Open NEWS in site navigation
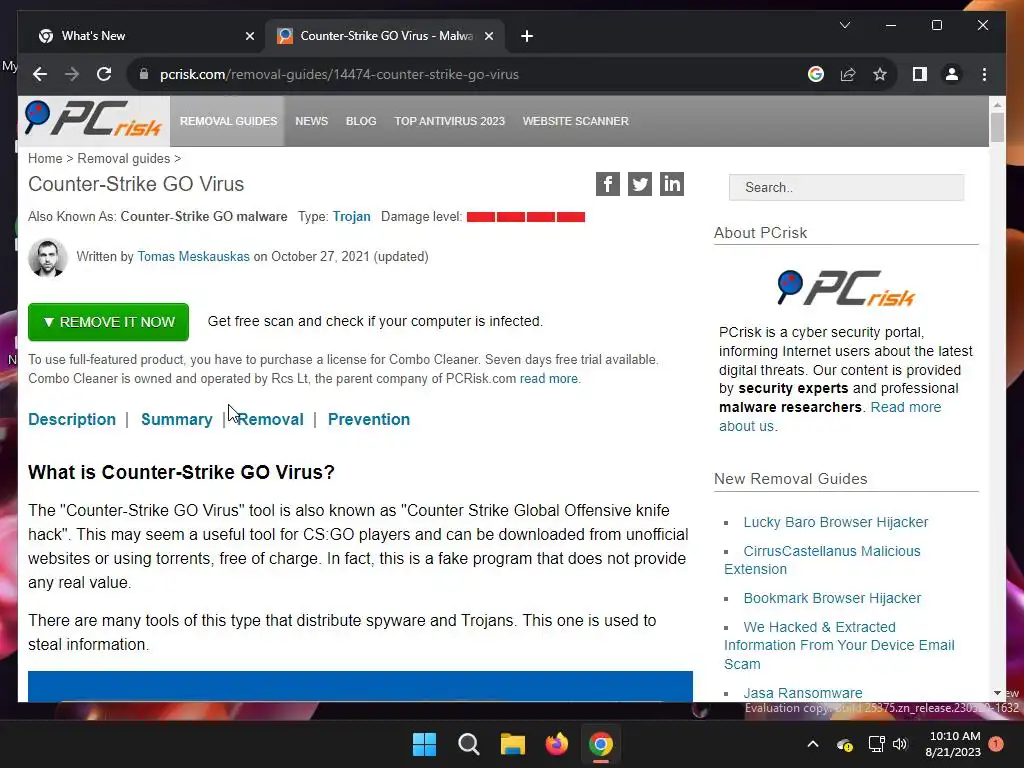The width and height of the screenshot is (1024, 768). point(312,121)
